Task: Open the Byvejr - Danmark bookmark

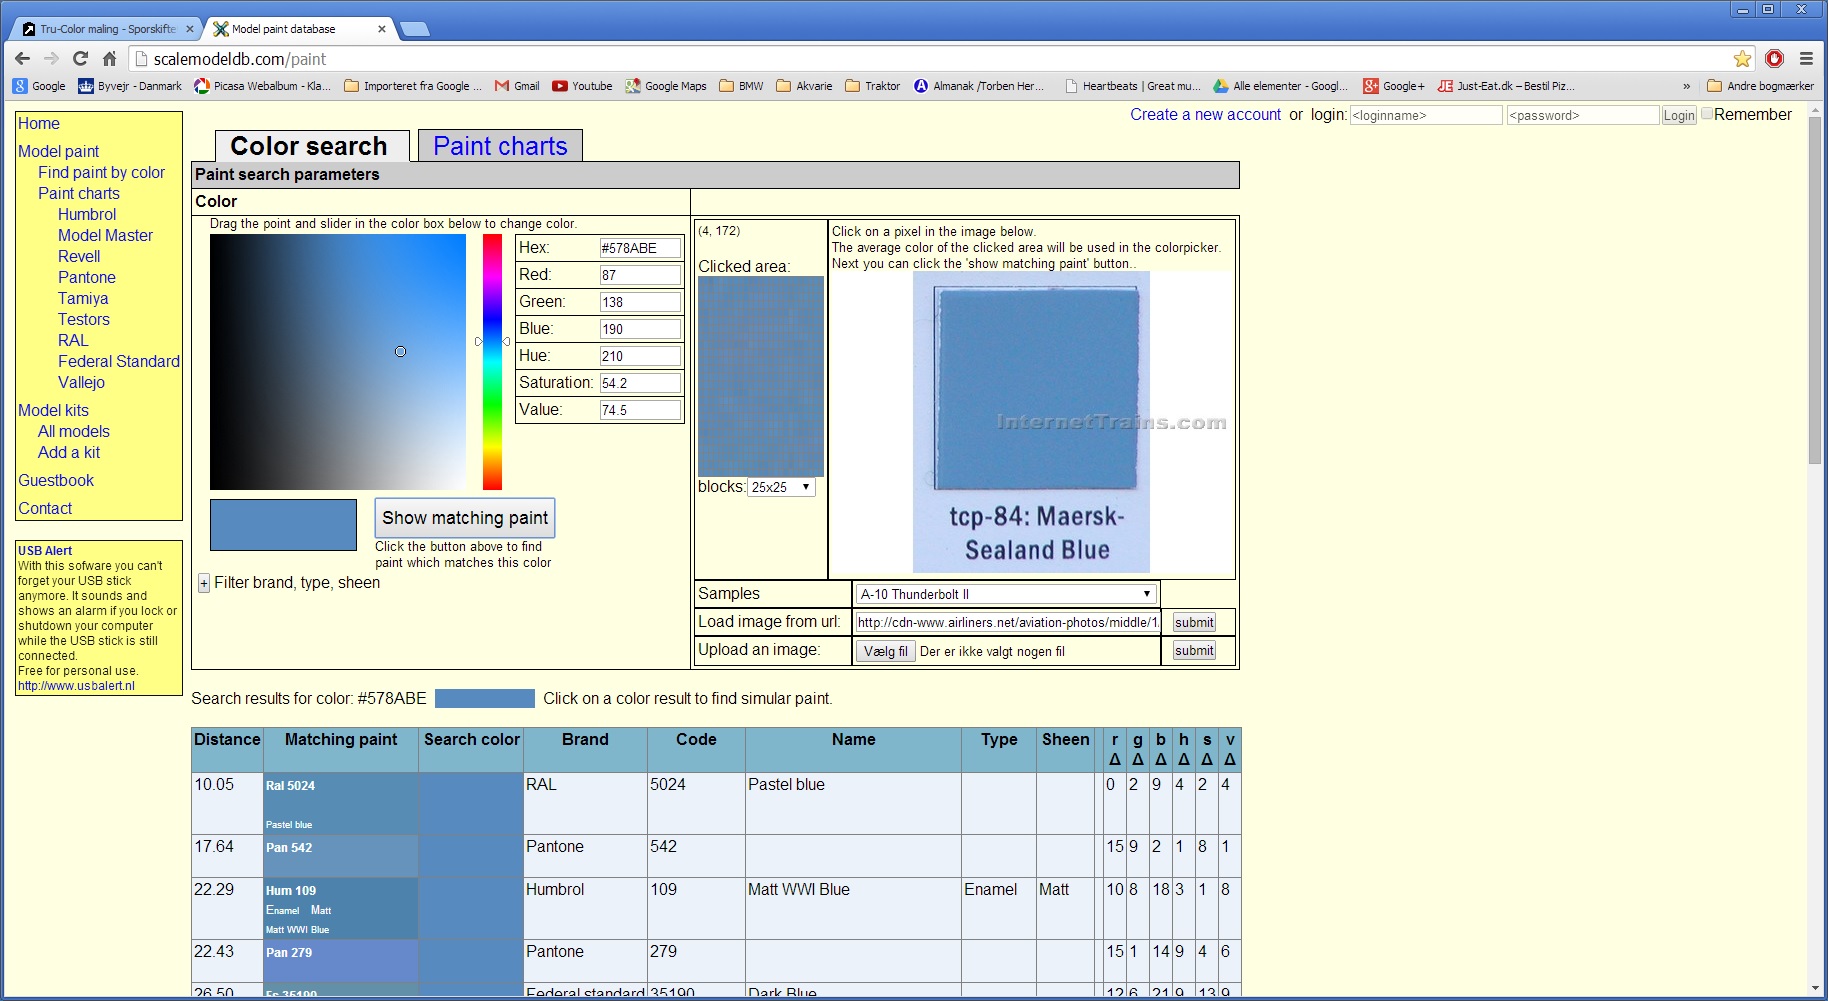Action: click(x=130, y=86)
